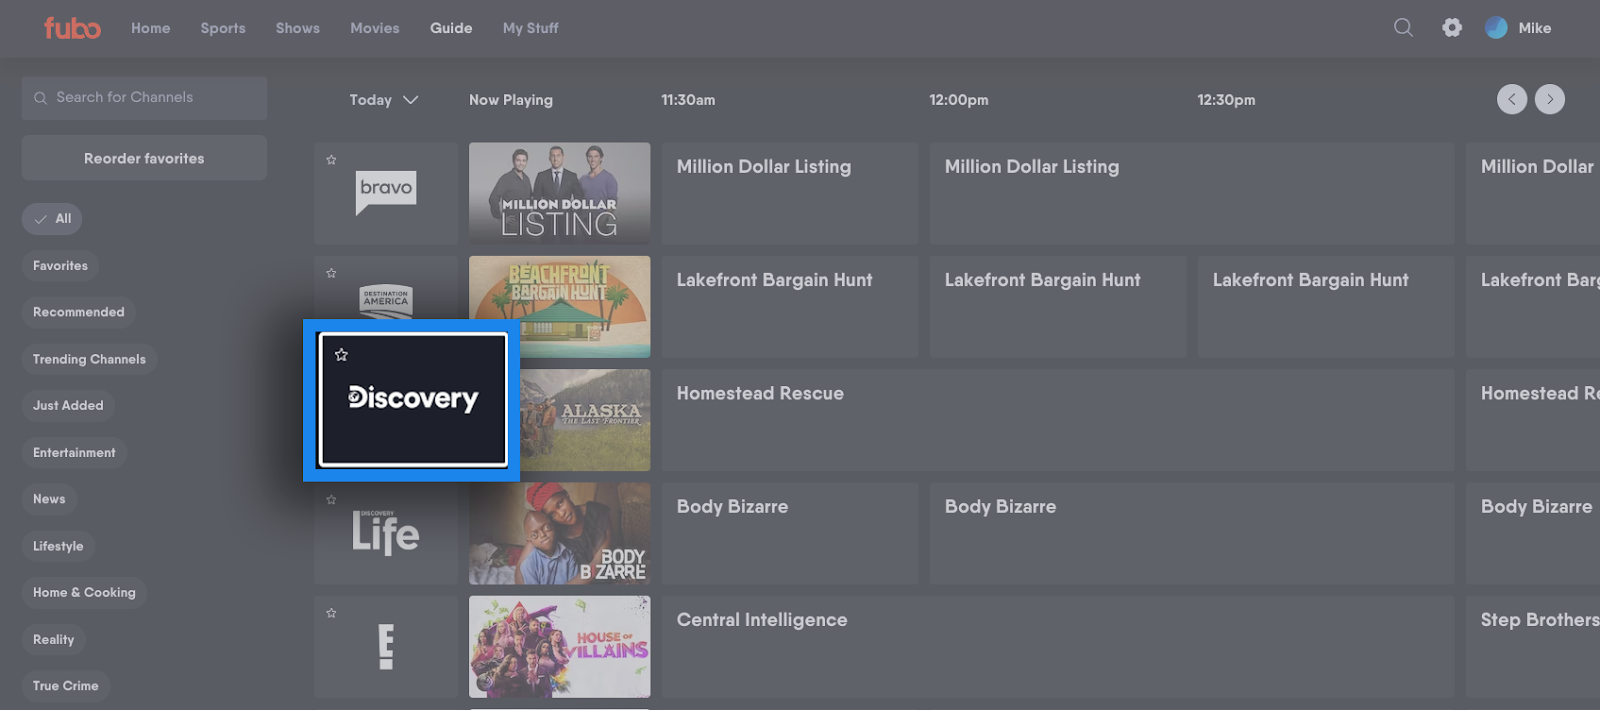Select the Bravo channel logo
1600x710 pixels.
386,192
